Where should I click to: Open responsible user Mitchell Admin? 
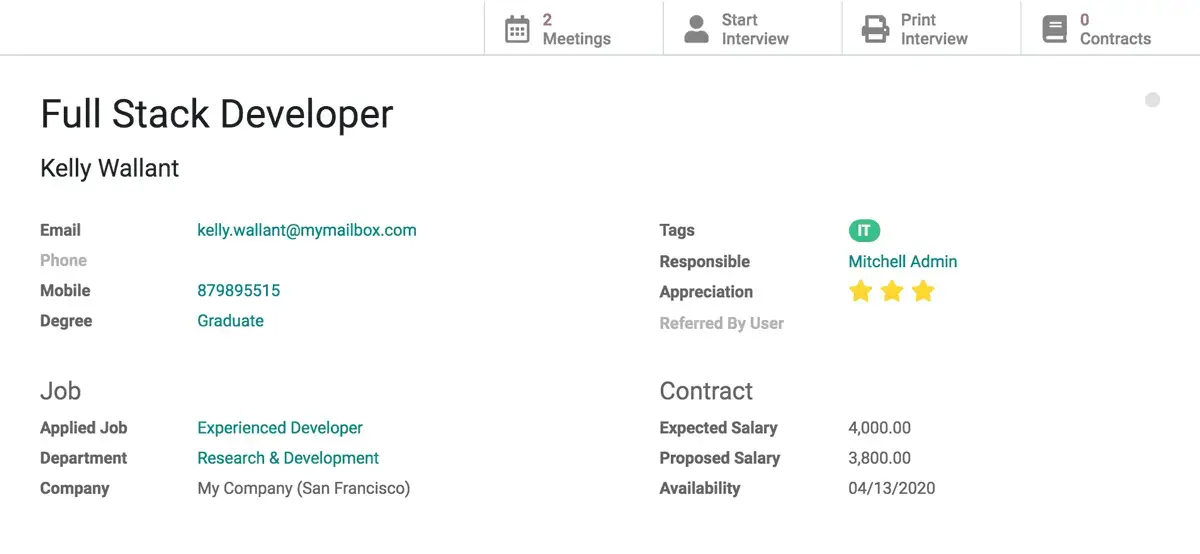click(903, 262)
